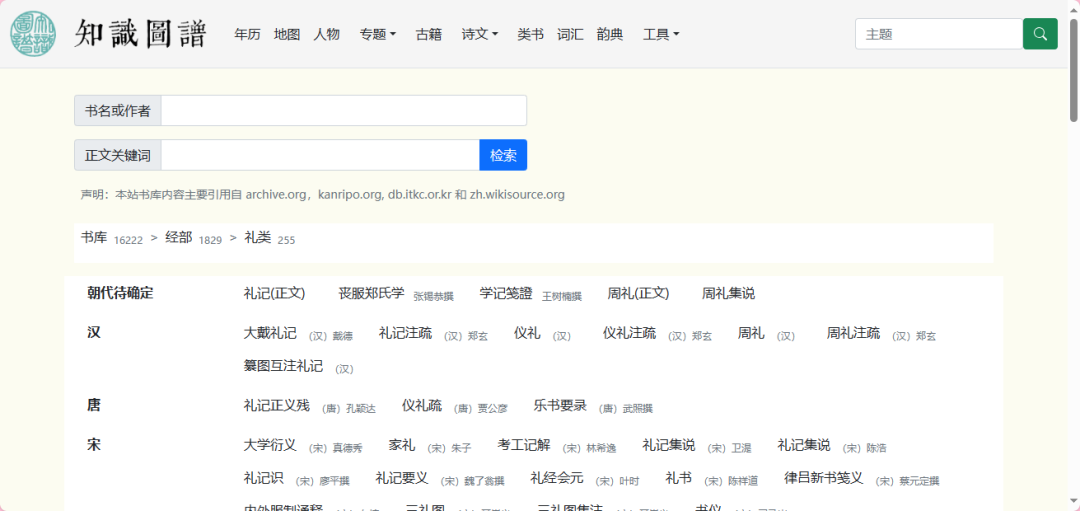1080x511 pixels.
Task: Open the book 律吕新书笺义
Action: click(x=824, y=478)
